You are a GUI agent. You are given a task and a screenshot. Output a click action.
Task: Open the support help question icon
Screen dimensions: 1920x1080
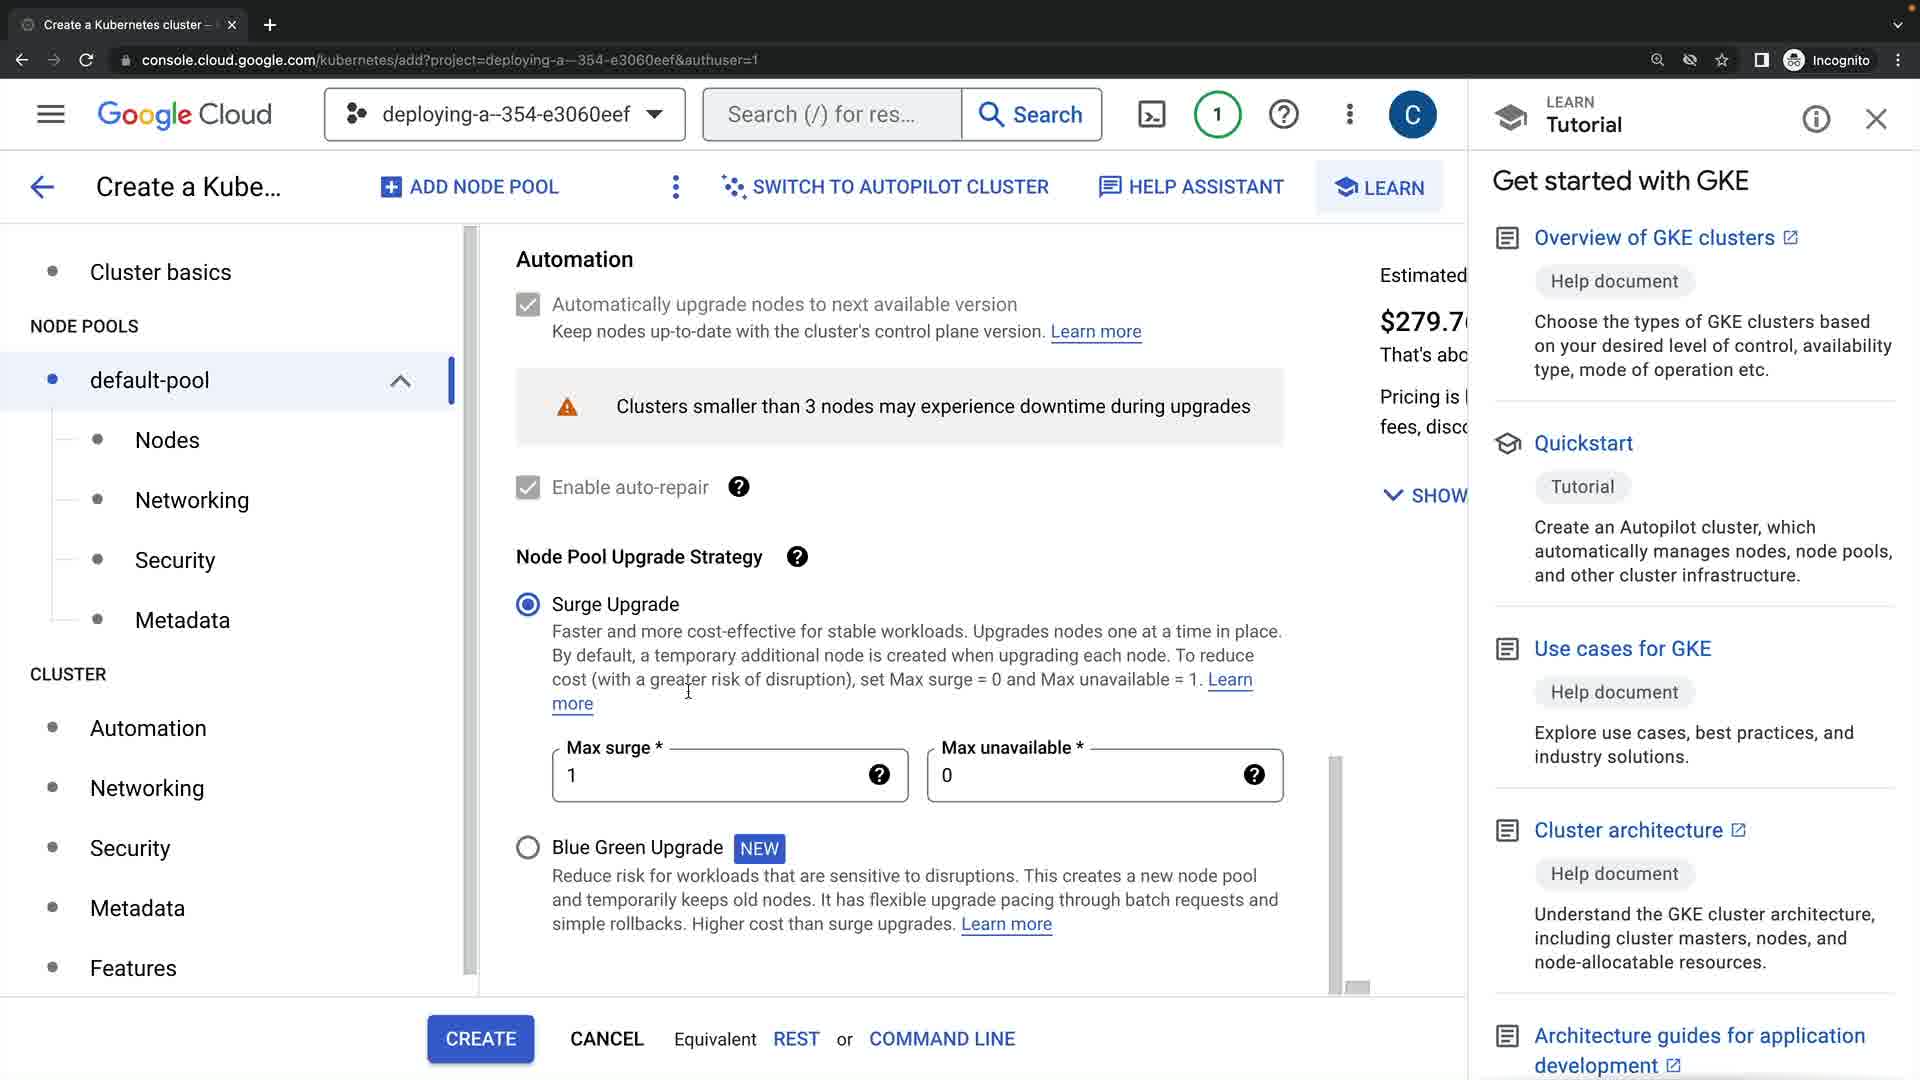coord(1283,115)
